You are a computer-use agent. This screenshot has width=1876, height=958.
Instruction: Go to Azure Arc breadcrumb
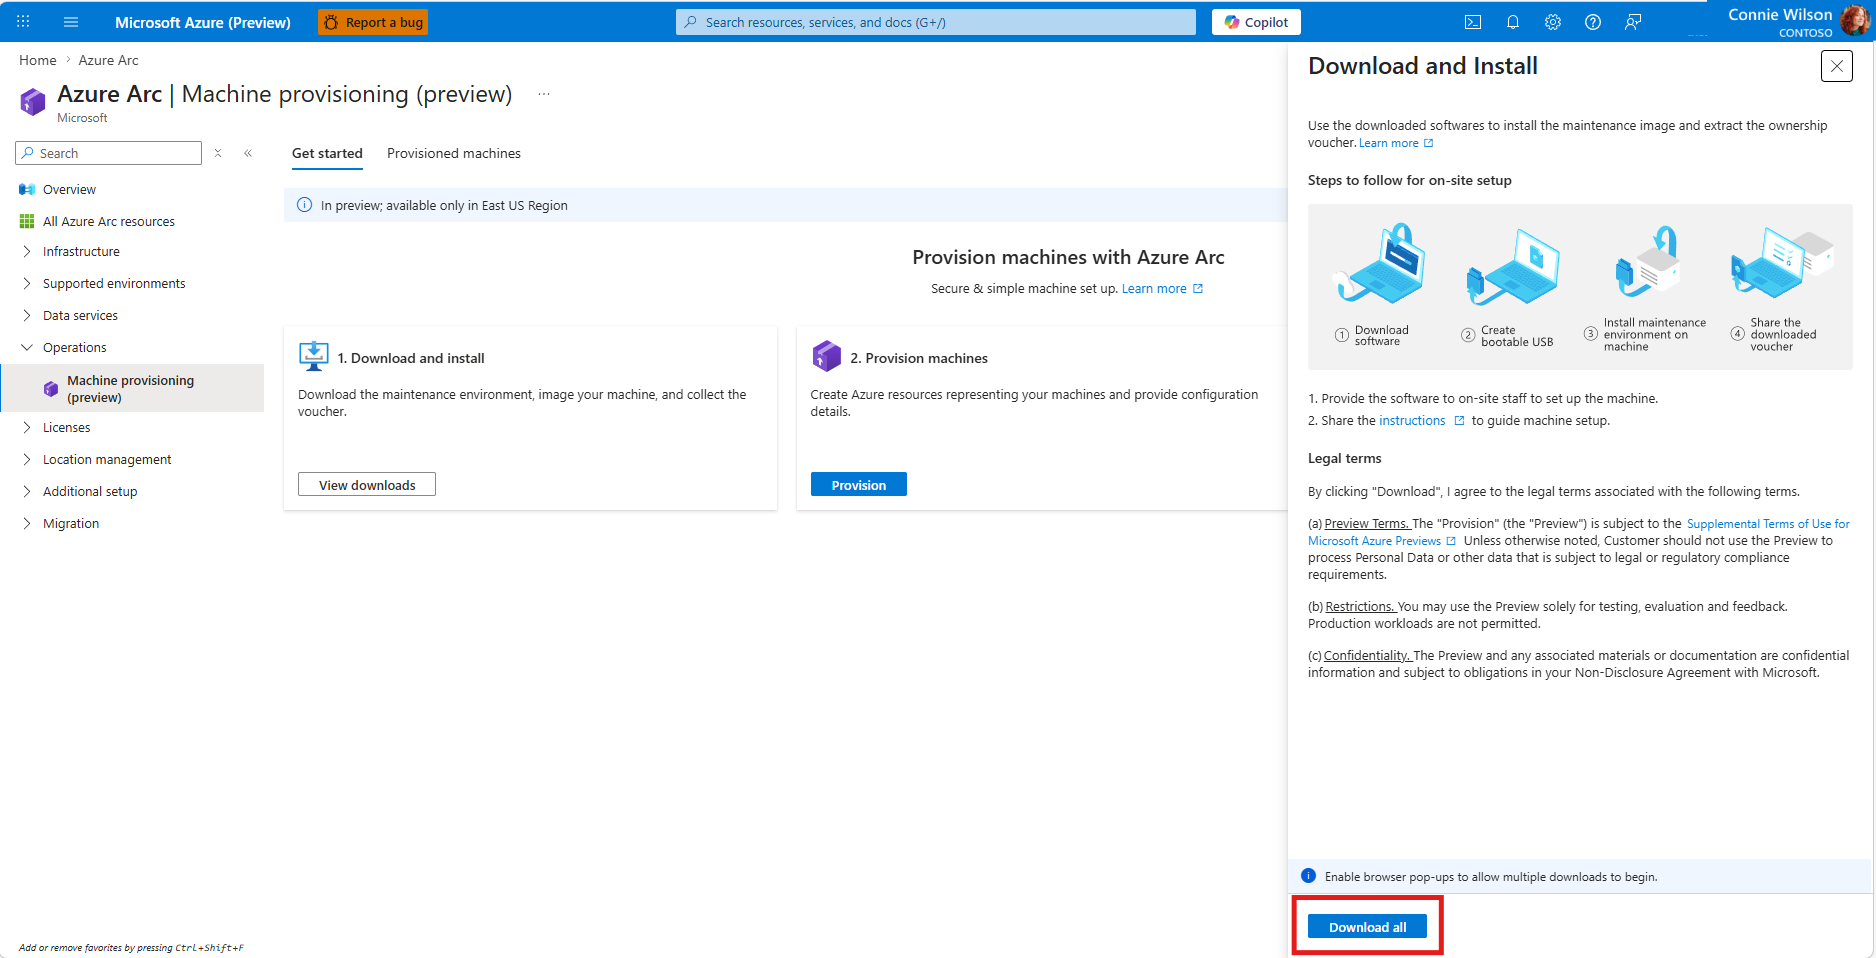[109, 60]
